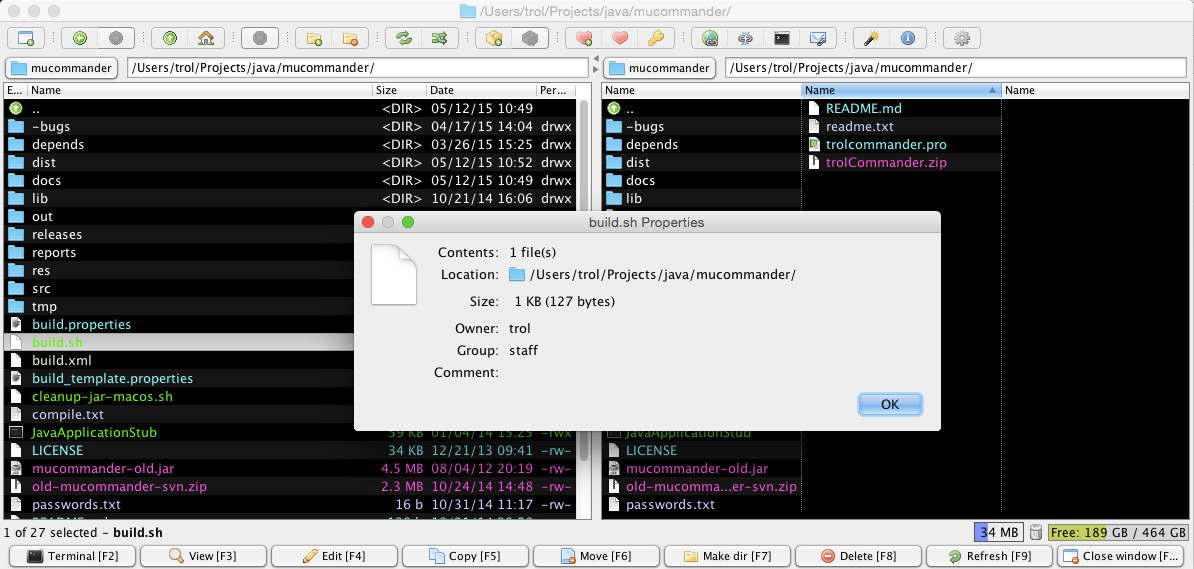Go to the home folder icon
The width and height of the screenshot is (1194, 569).
click(x=206, y=37)
